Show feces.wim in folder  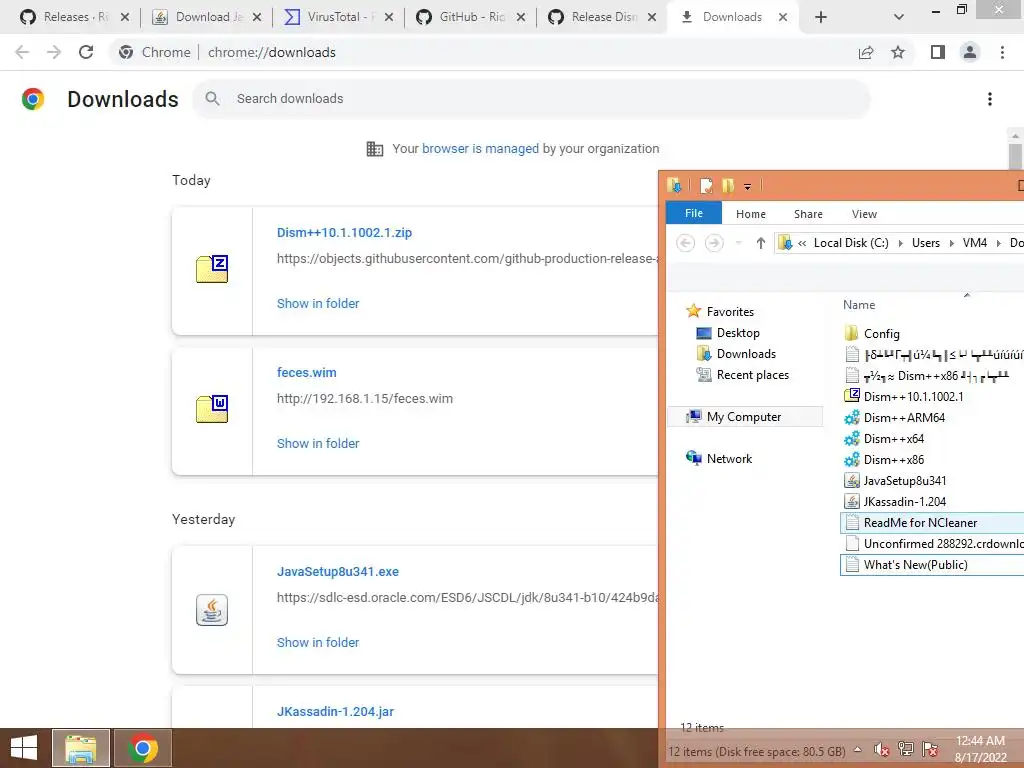point(318,443)
